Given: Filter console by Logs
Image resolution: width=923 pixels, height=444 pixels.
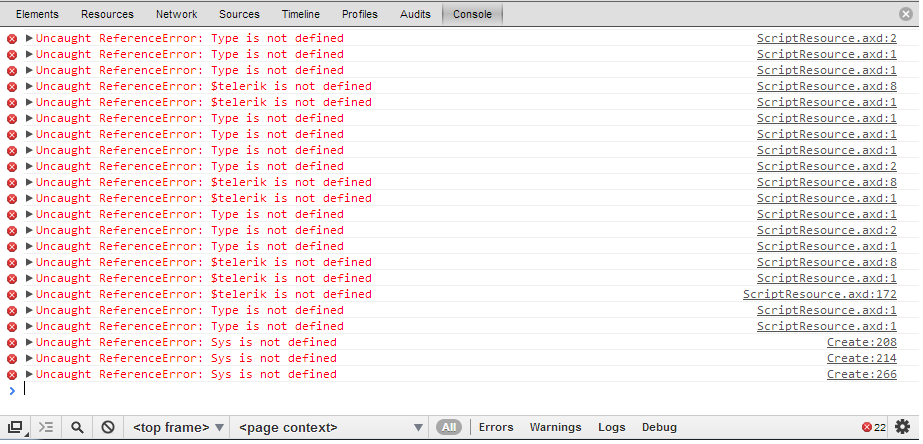Looking at the screenshot, I should (x=612, y=427).
